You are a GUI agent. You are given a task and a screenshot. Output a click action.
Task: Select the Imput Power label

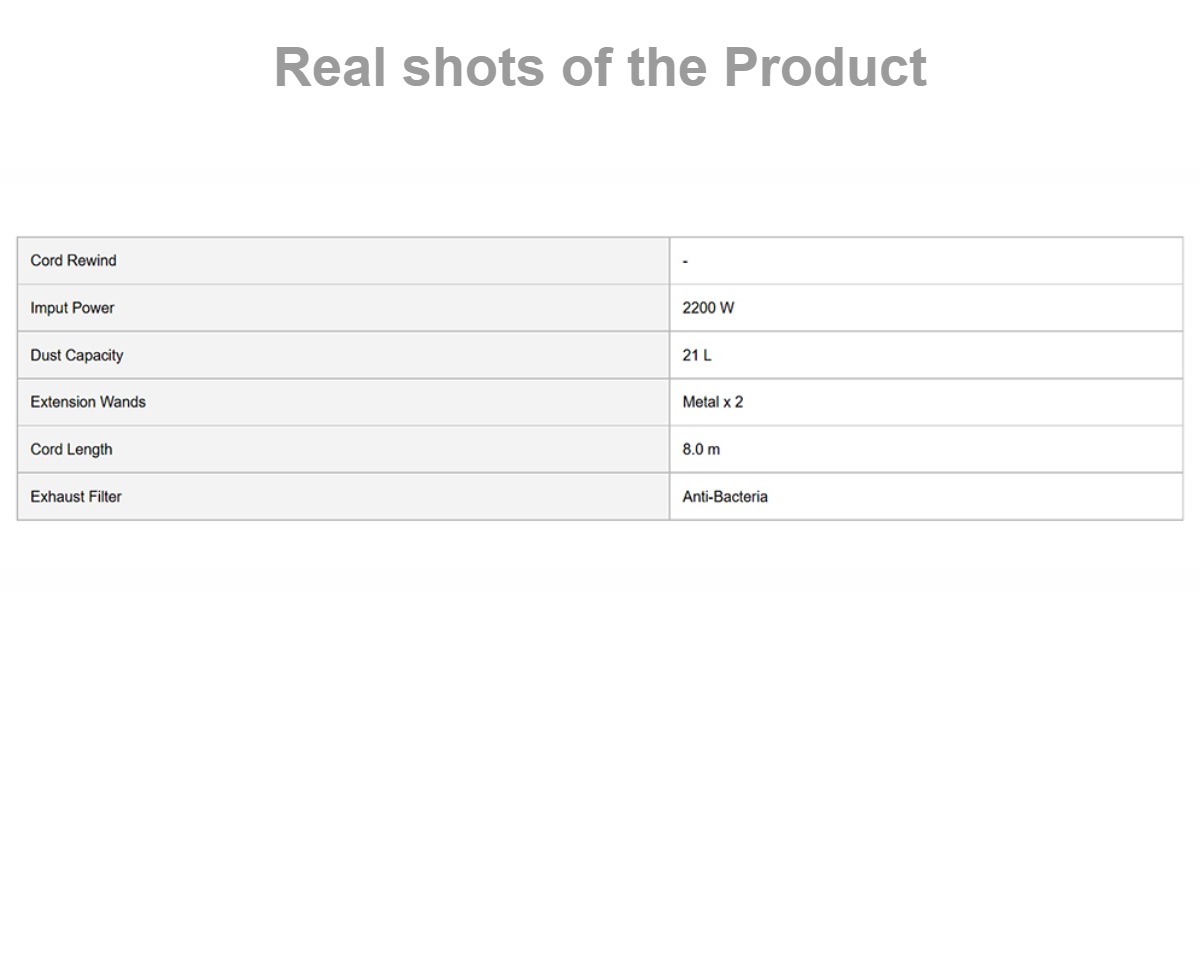72,308
